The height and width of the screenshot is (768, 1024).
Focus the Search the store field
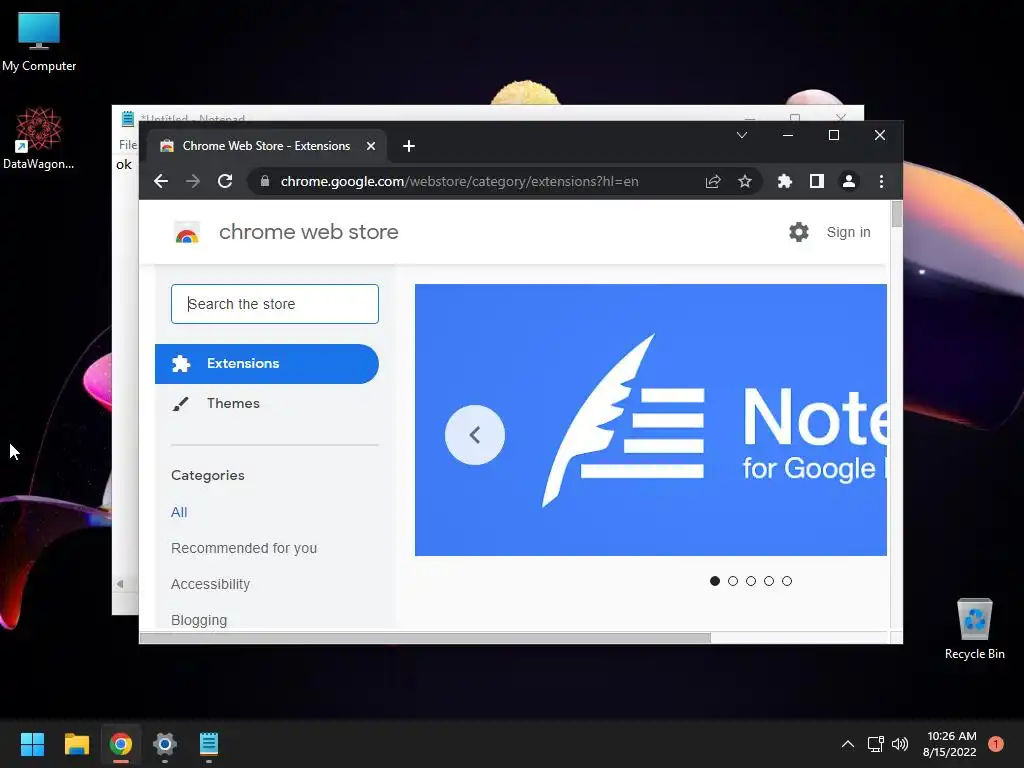point(275,304)
